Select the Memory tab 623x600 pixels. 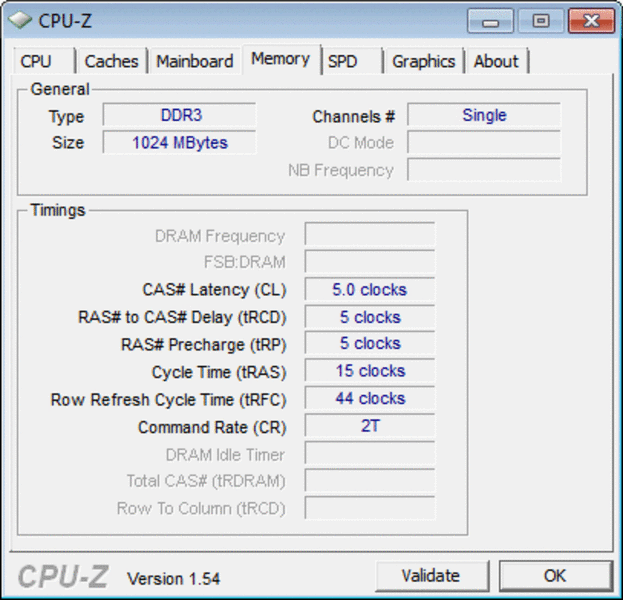pos(281,59)
